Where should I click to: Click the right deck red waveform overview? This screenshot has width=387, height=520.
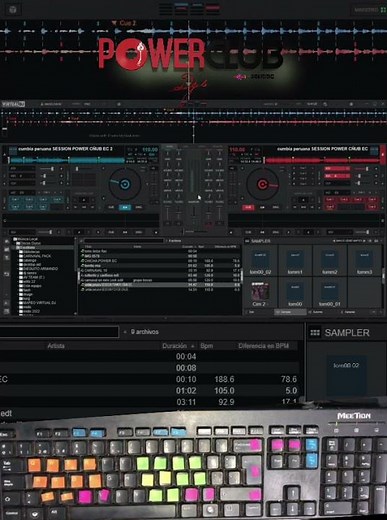[x=322, y=160]
